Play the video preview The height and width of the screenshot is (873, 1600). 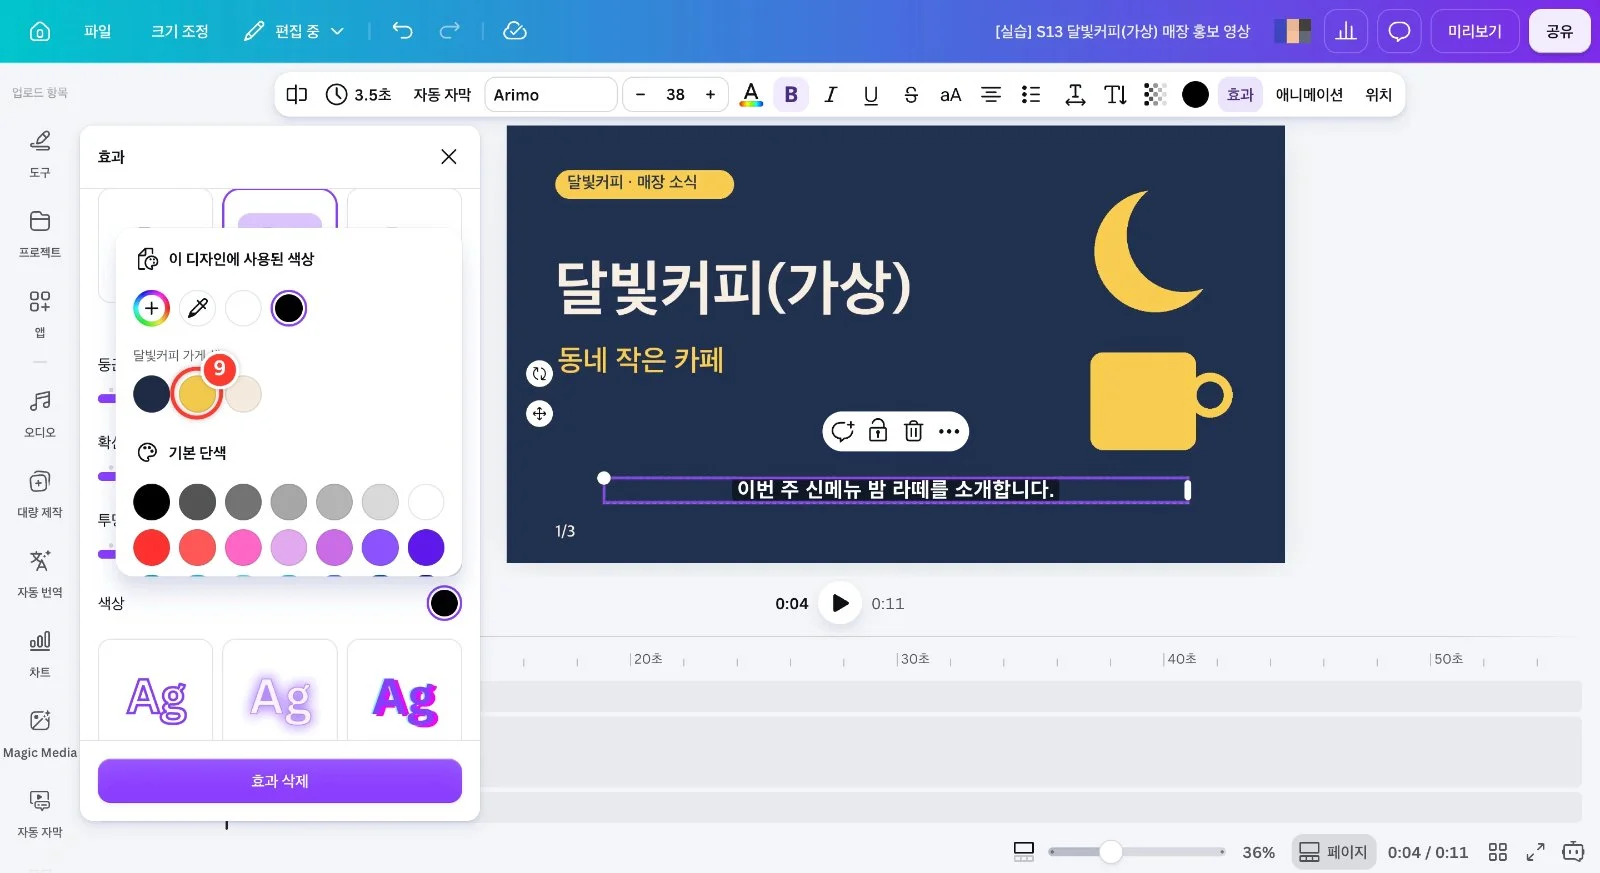[840, 603]
